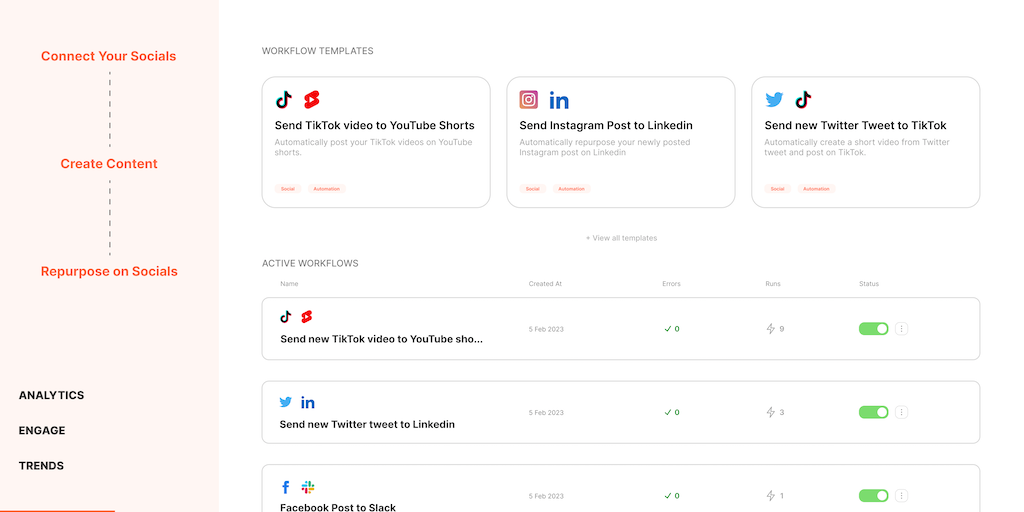Click View all templates link
The width and height of the screenshot is (1024, 512).
[621, 238]
